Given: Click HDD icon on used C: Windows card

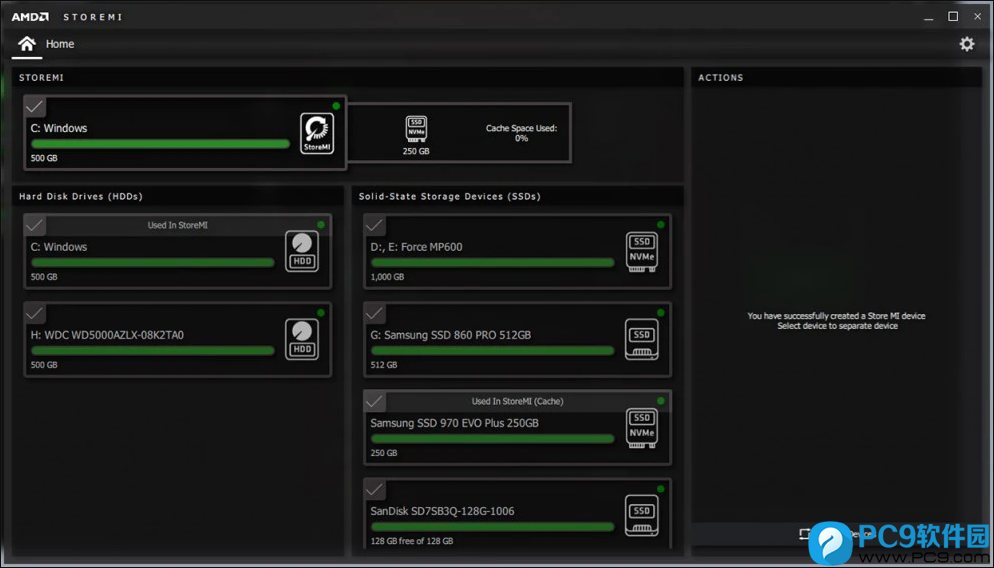Looking at the screenshot, I should 302,252.
